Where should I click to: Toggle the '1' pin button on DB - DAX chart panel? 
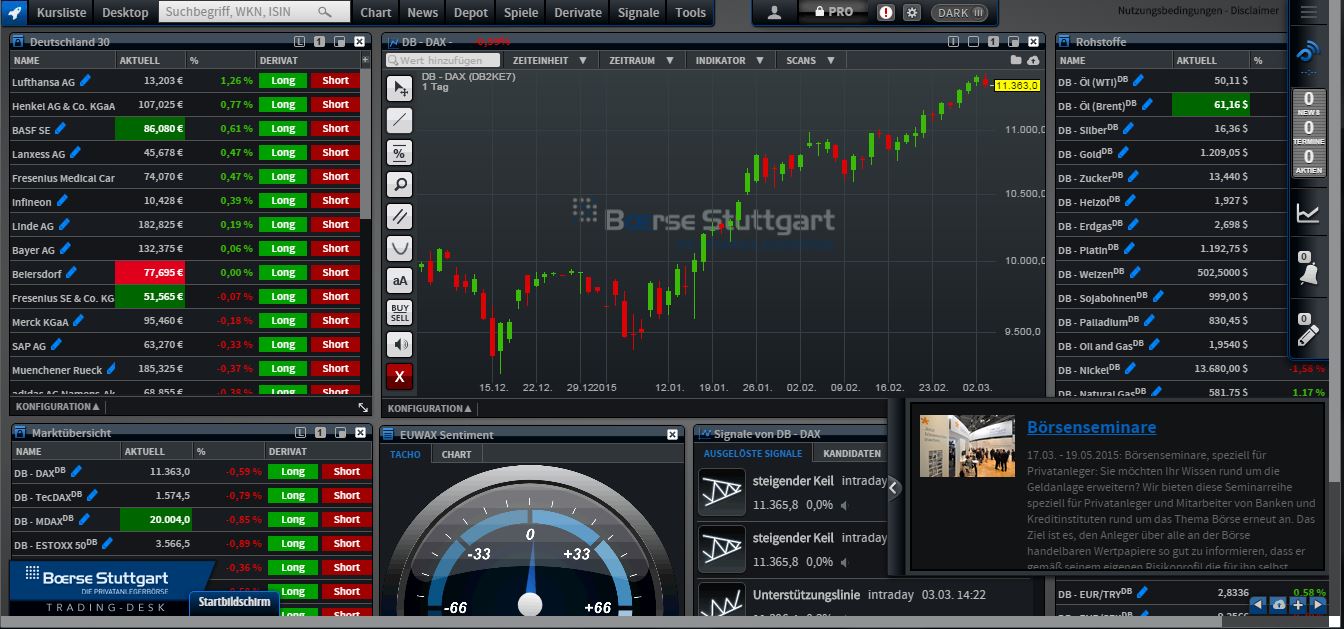click(993, 41)
